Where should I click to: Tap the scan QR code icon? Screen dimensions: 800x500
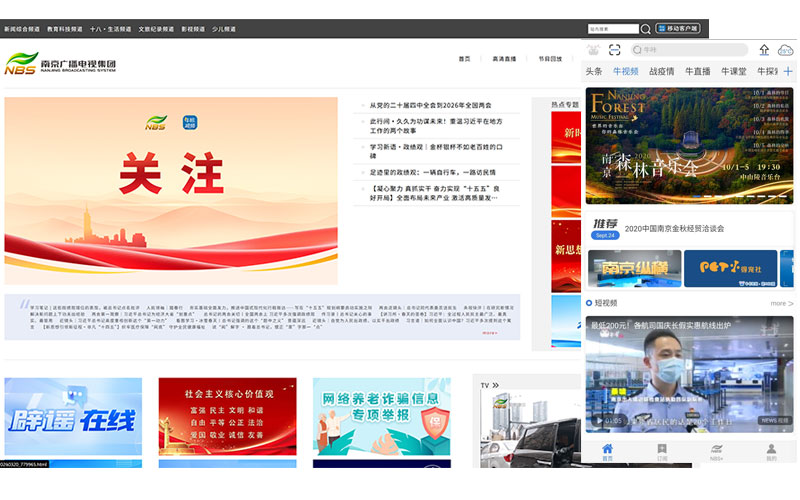click(614, 50)
